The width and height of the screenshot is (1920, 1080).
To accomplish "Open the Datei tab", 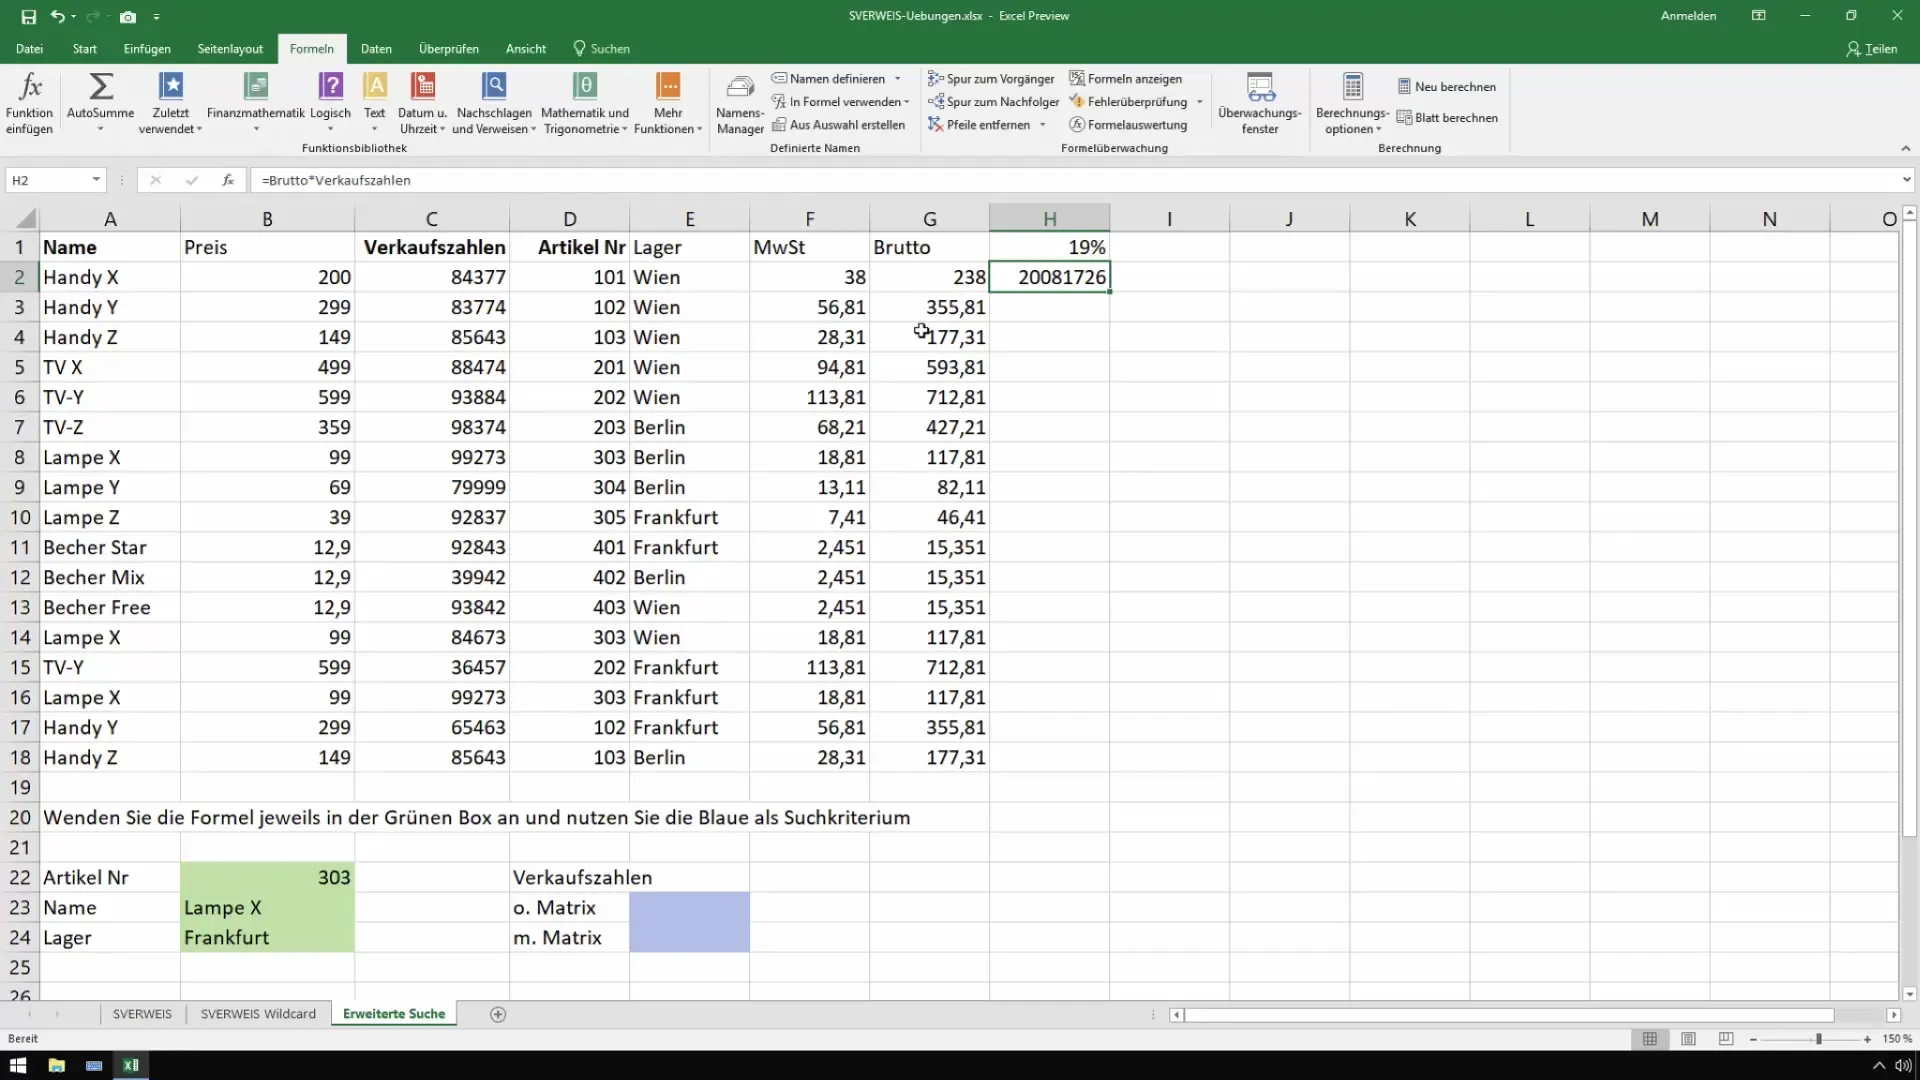I will [29, 49].
